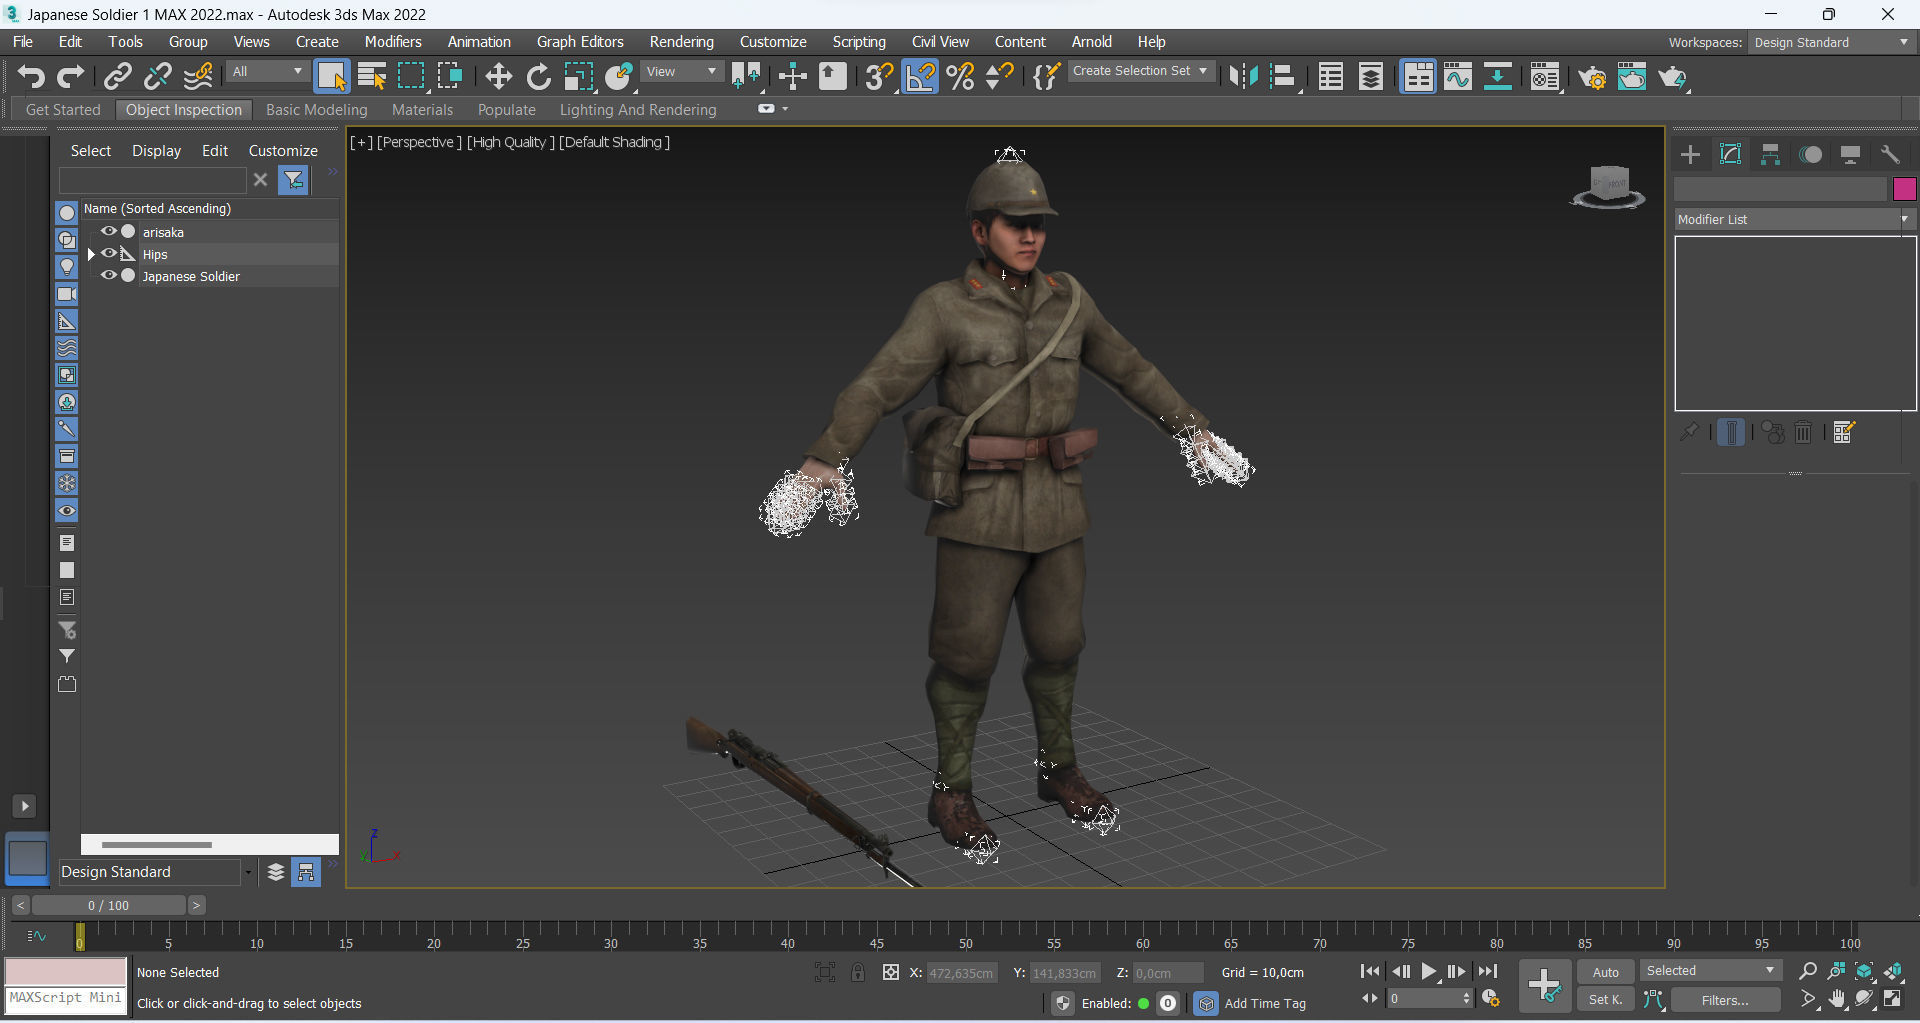Image resolution: width=1920 pixels, height=1023 pixels.
Task: Click the Redo arrow icon
Action: tap(70, 76)
